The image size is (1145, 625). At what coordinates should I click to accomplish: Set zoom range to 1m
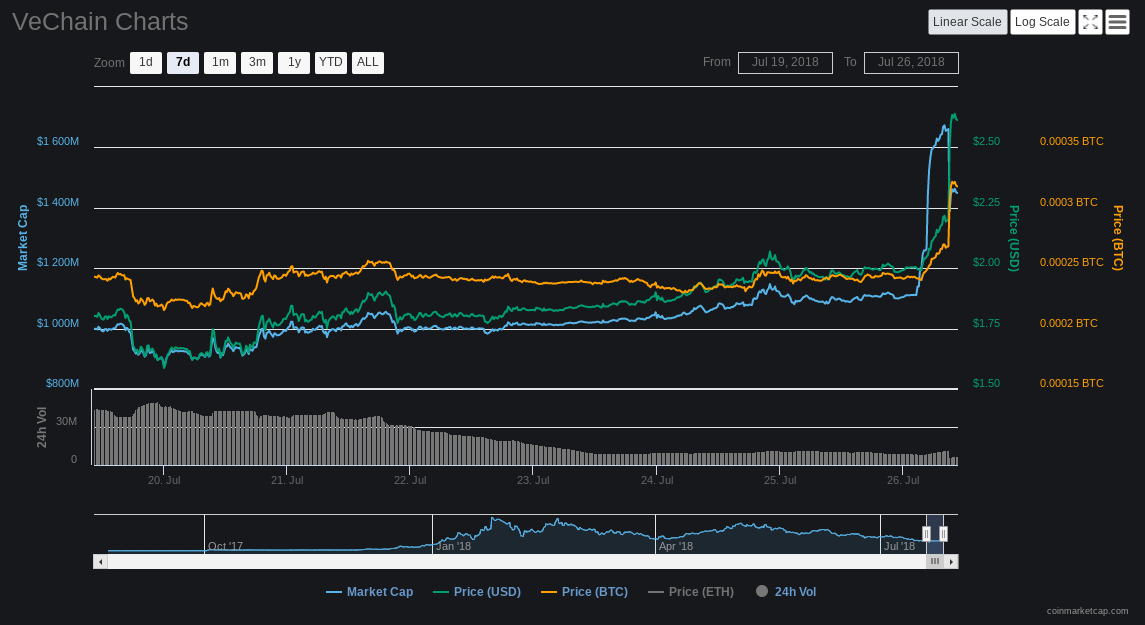(x=220, y=63)
